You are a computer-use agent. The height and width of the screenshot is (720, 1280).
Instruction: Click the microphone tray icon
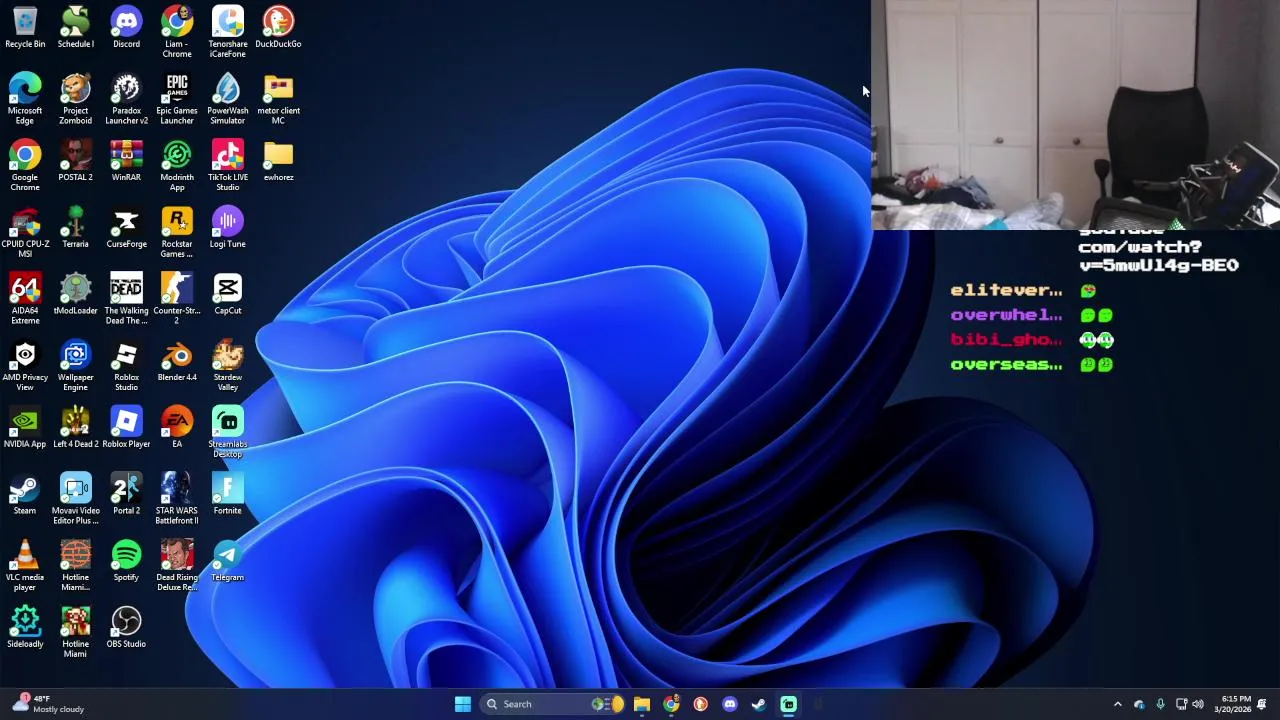[x=1160, y=704]
